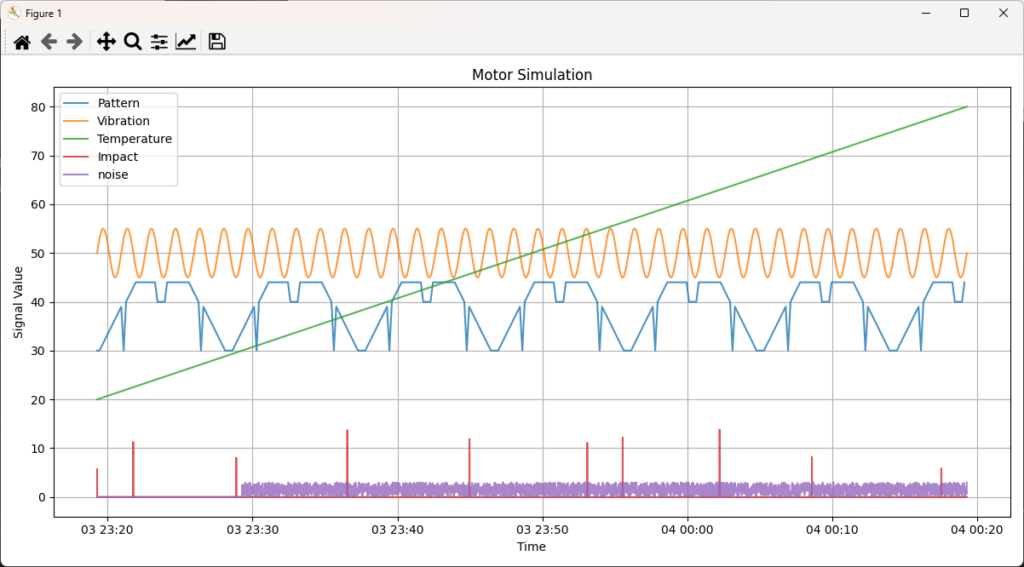Click the Back arrow to previous view

(48, 41)
